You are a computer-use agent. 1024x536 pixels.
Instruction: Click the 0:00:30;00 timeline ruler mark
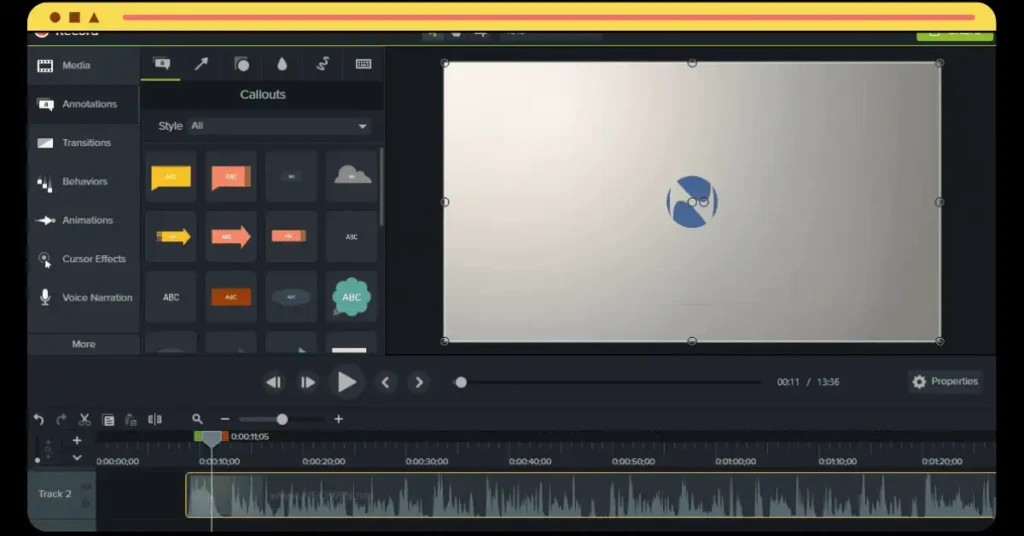426,461
